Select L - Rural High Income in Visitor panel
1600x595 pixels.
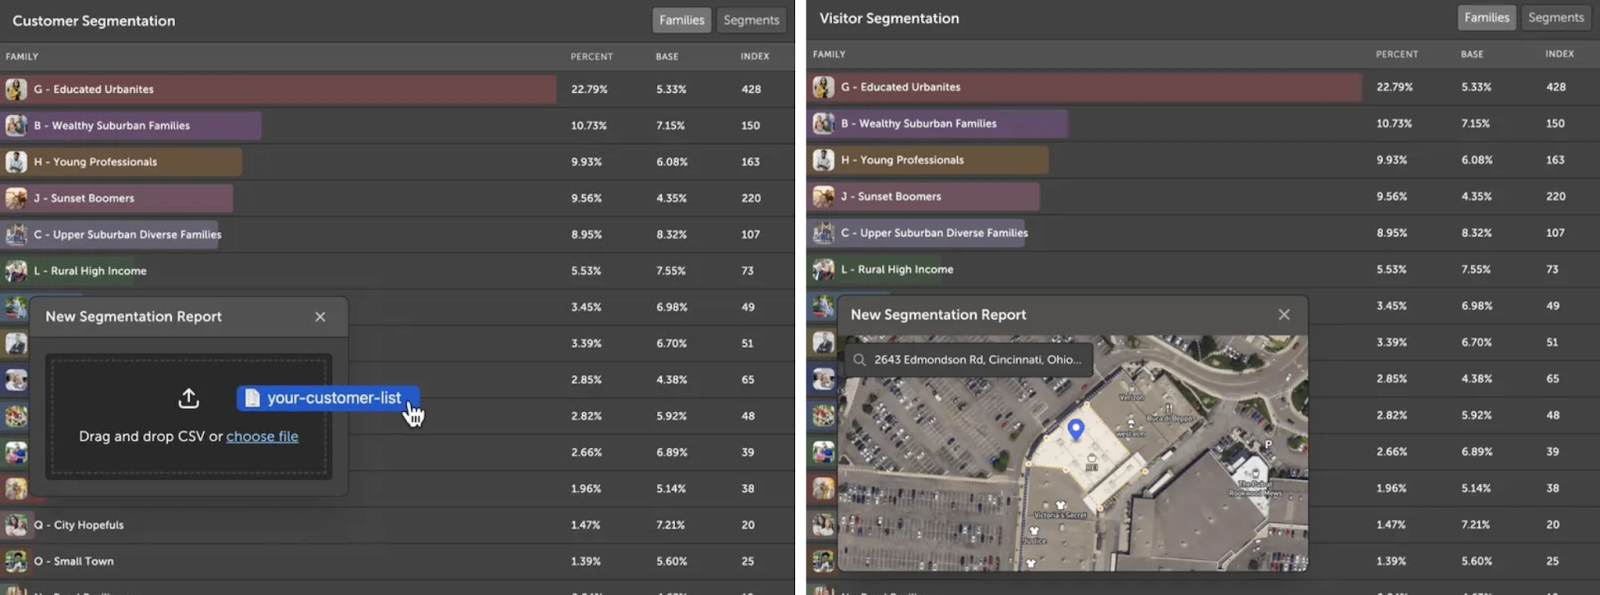[x=1203, y=269]
